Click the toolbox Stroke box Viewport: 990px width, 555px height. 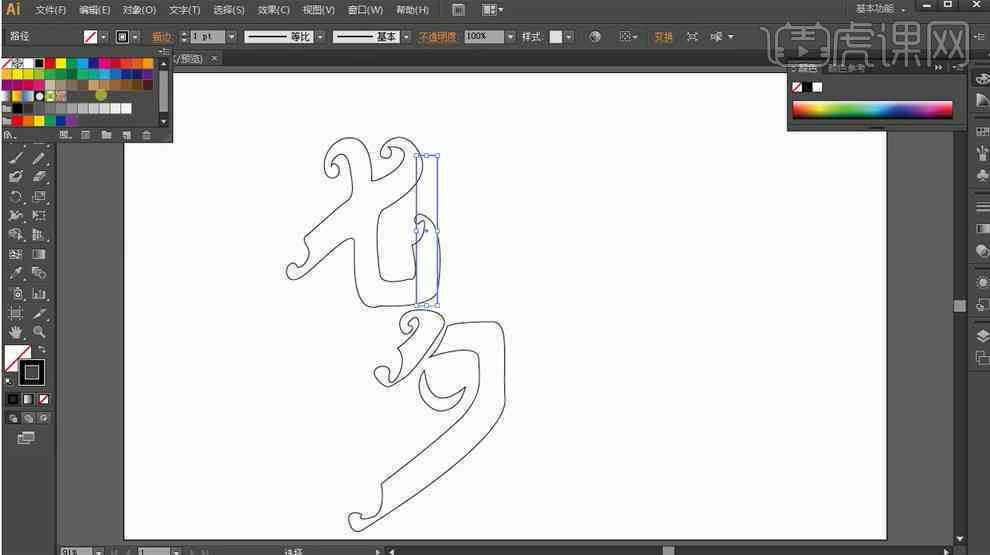point(32,373)
